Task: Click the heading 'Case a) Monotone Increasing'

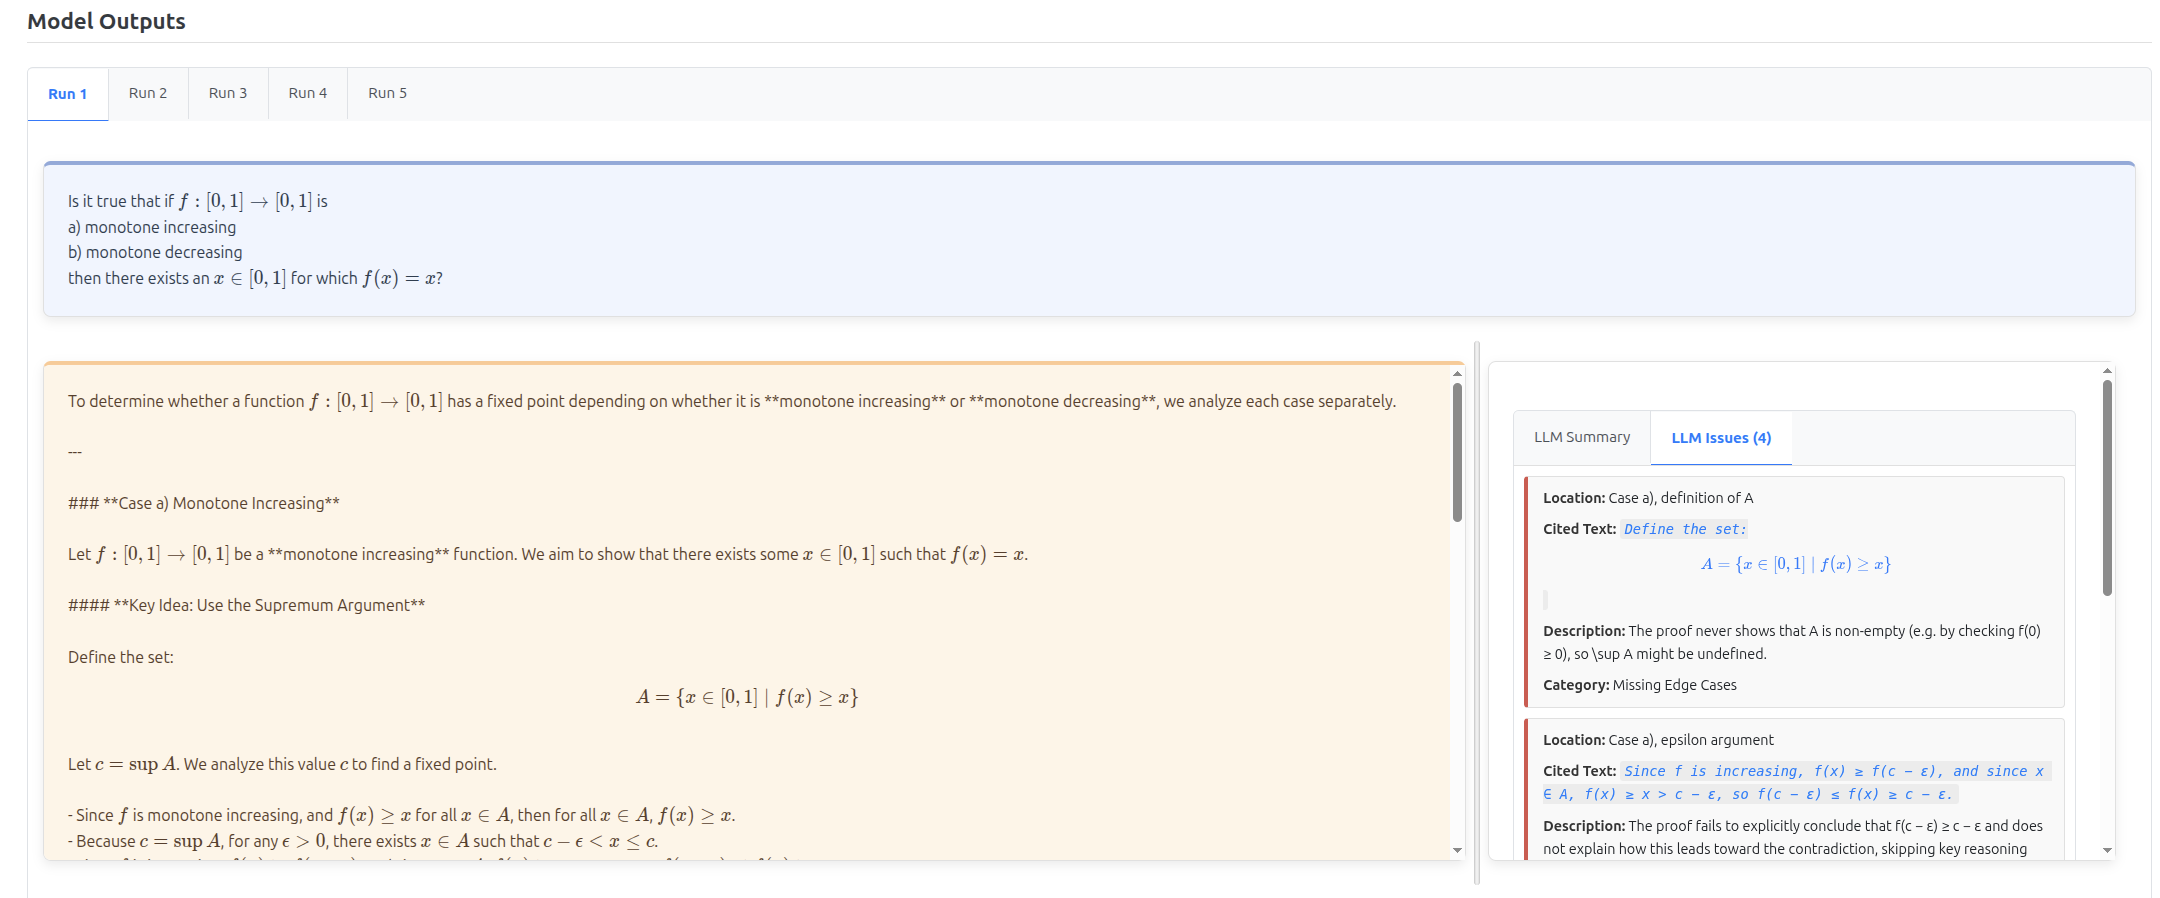Action: pyautogui.click(x=204, y=503)
